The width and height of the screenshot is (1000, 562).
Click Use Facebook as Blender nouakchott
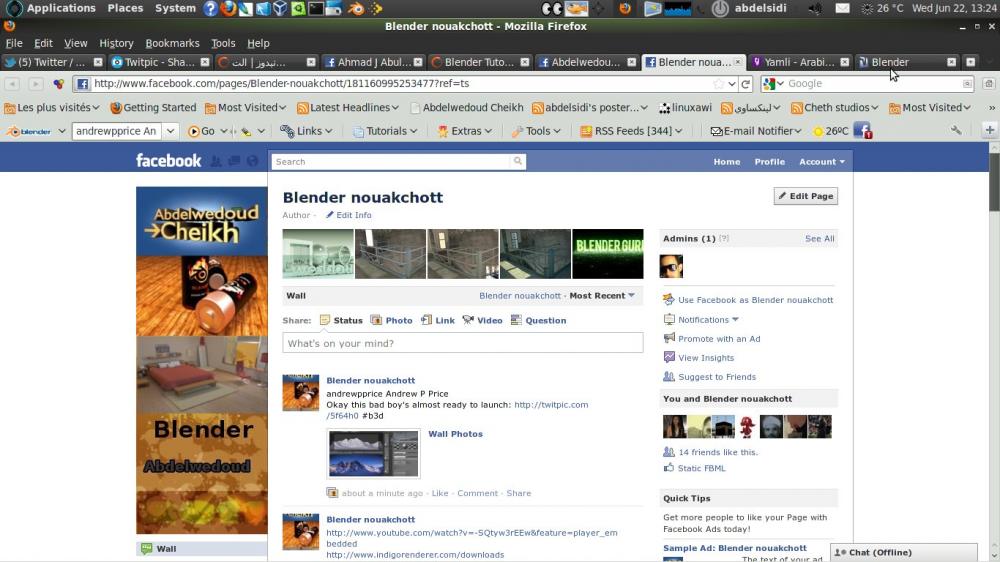[x=755, y=300]
